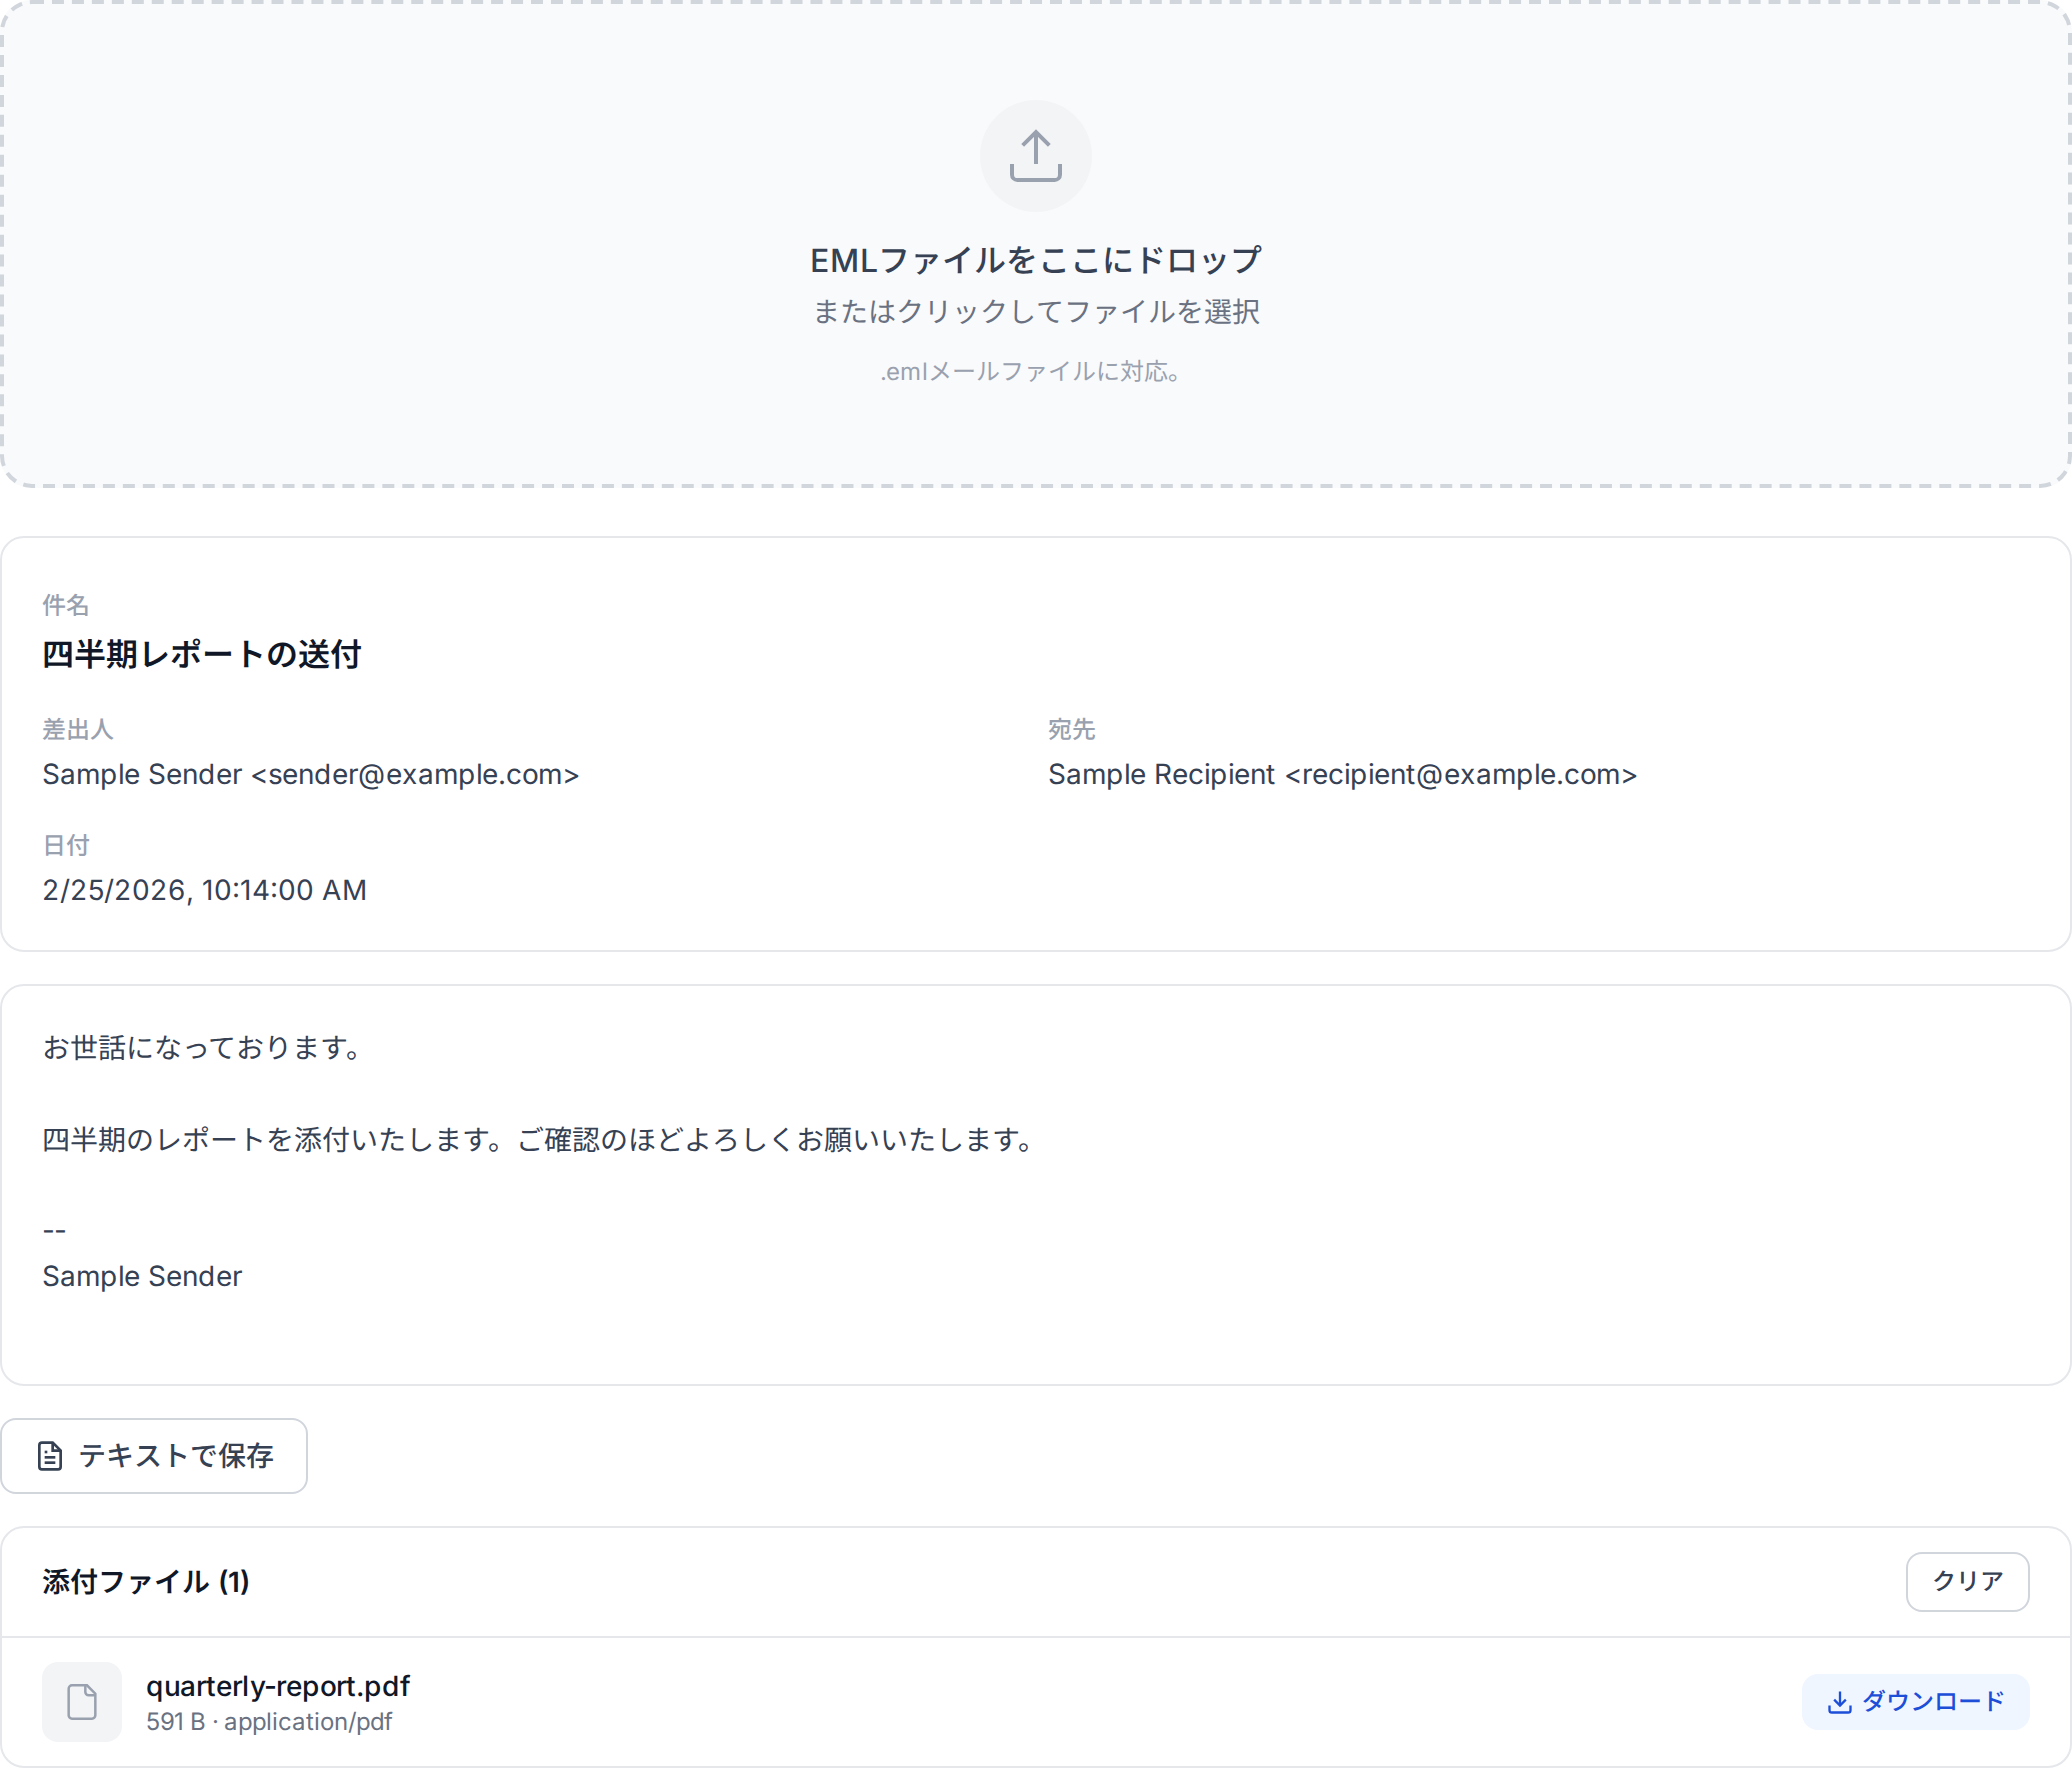2072x1770 pixels.
Task: Click the 件名 label
Action: pos(66,605)
